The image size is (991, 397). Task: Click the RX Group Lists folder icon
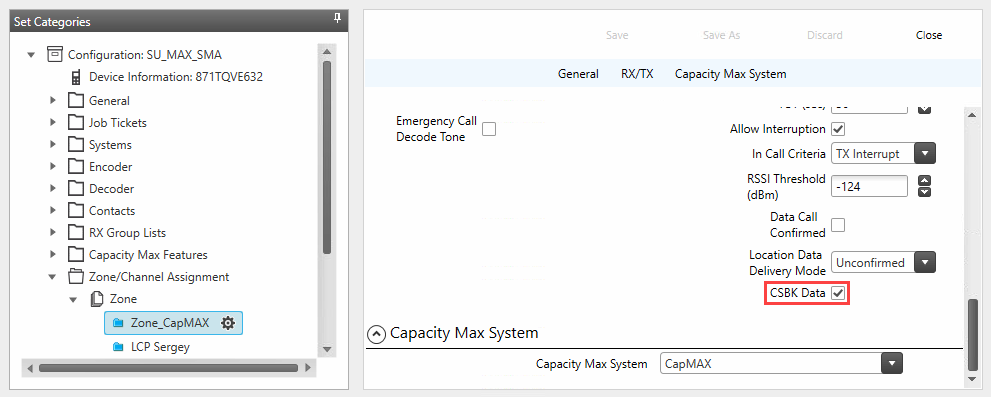76,233
